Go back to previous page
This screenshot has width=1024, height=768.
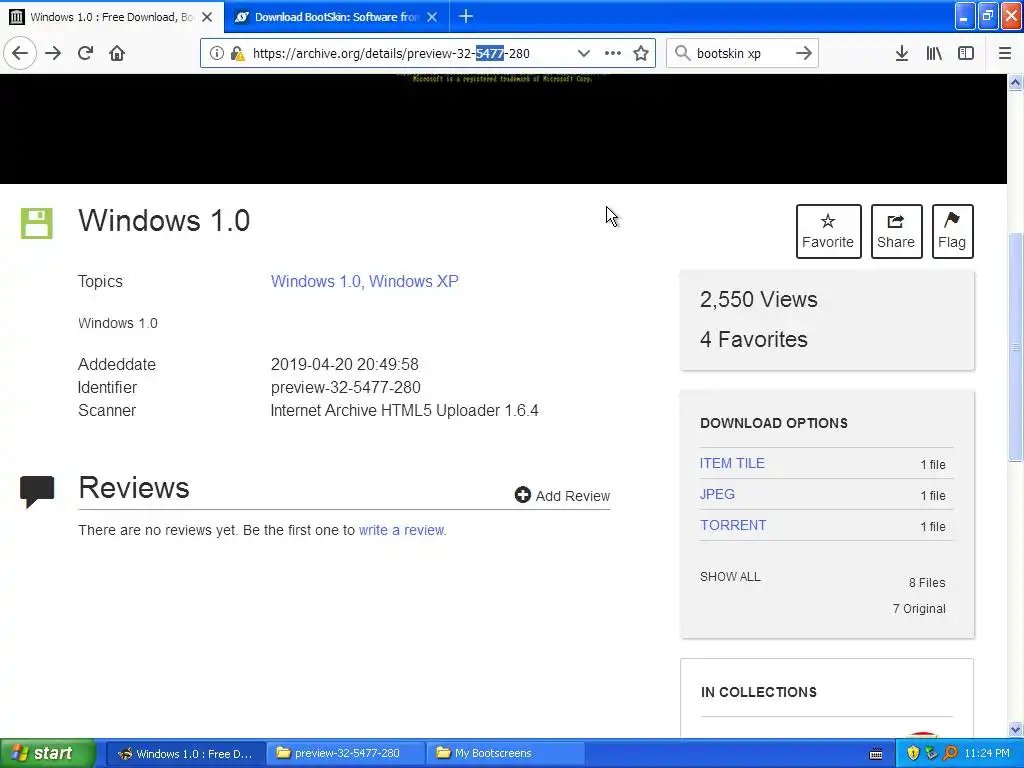point(20,53)
